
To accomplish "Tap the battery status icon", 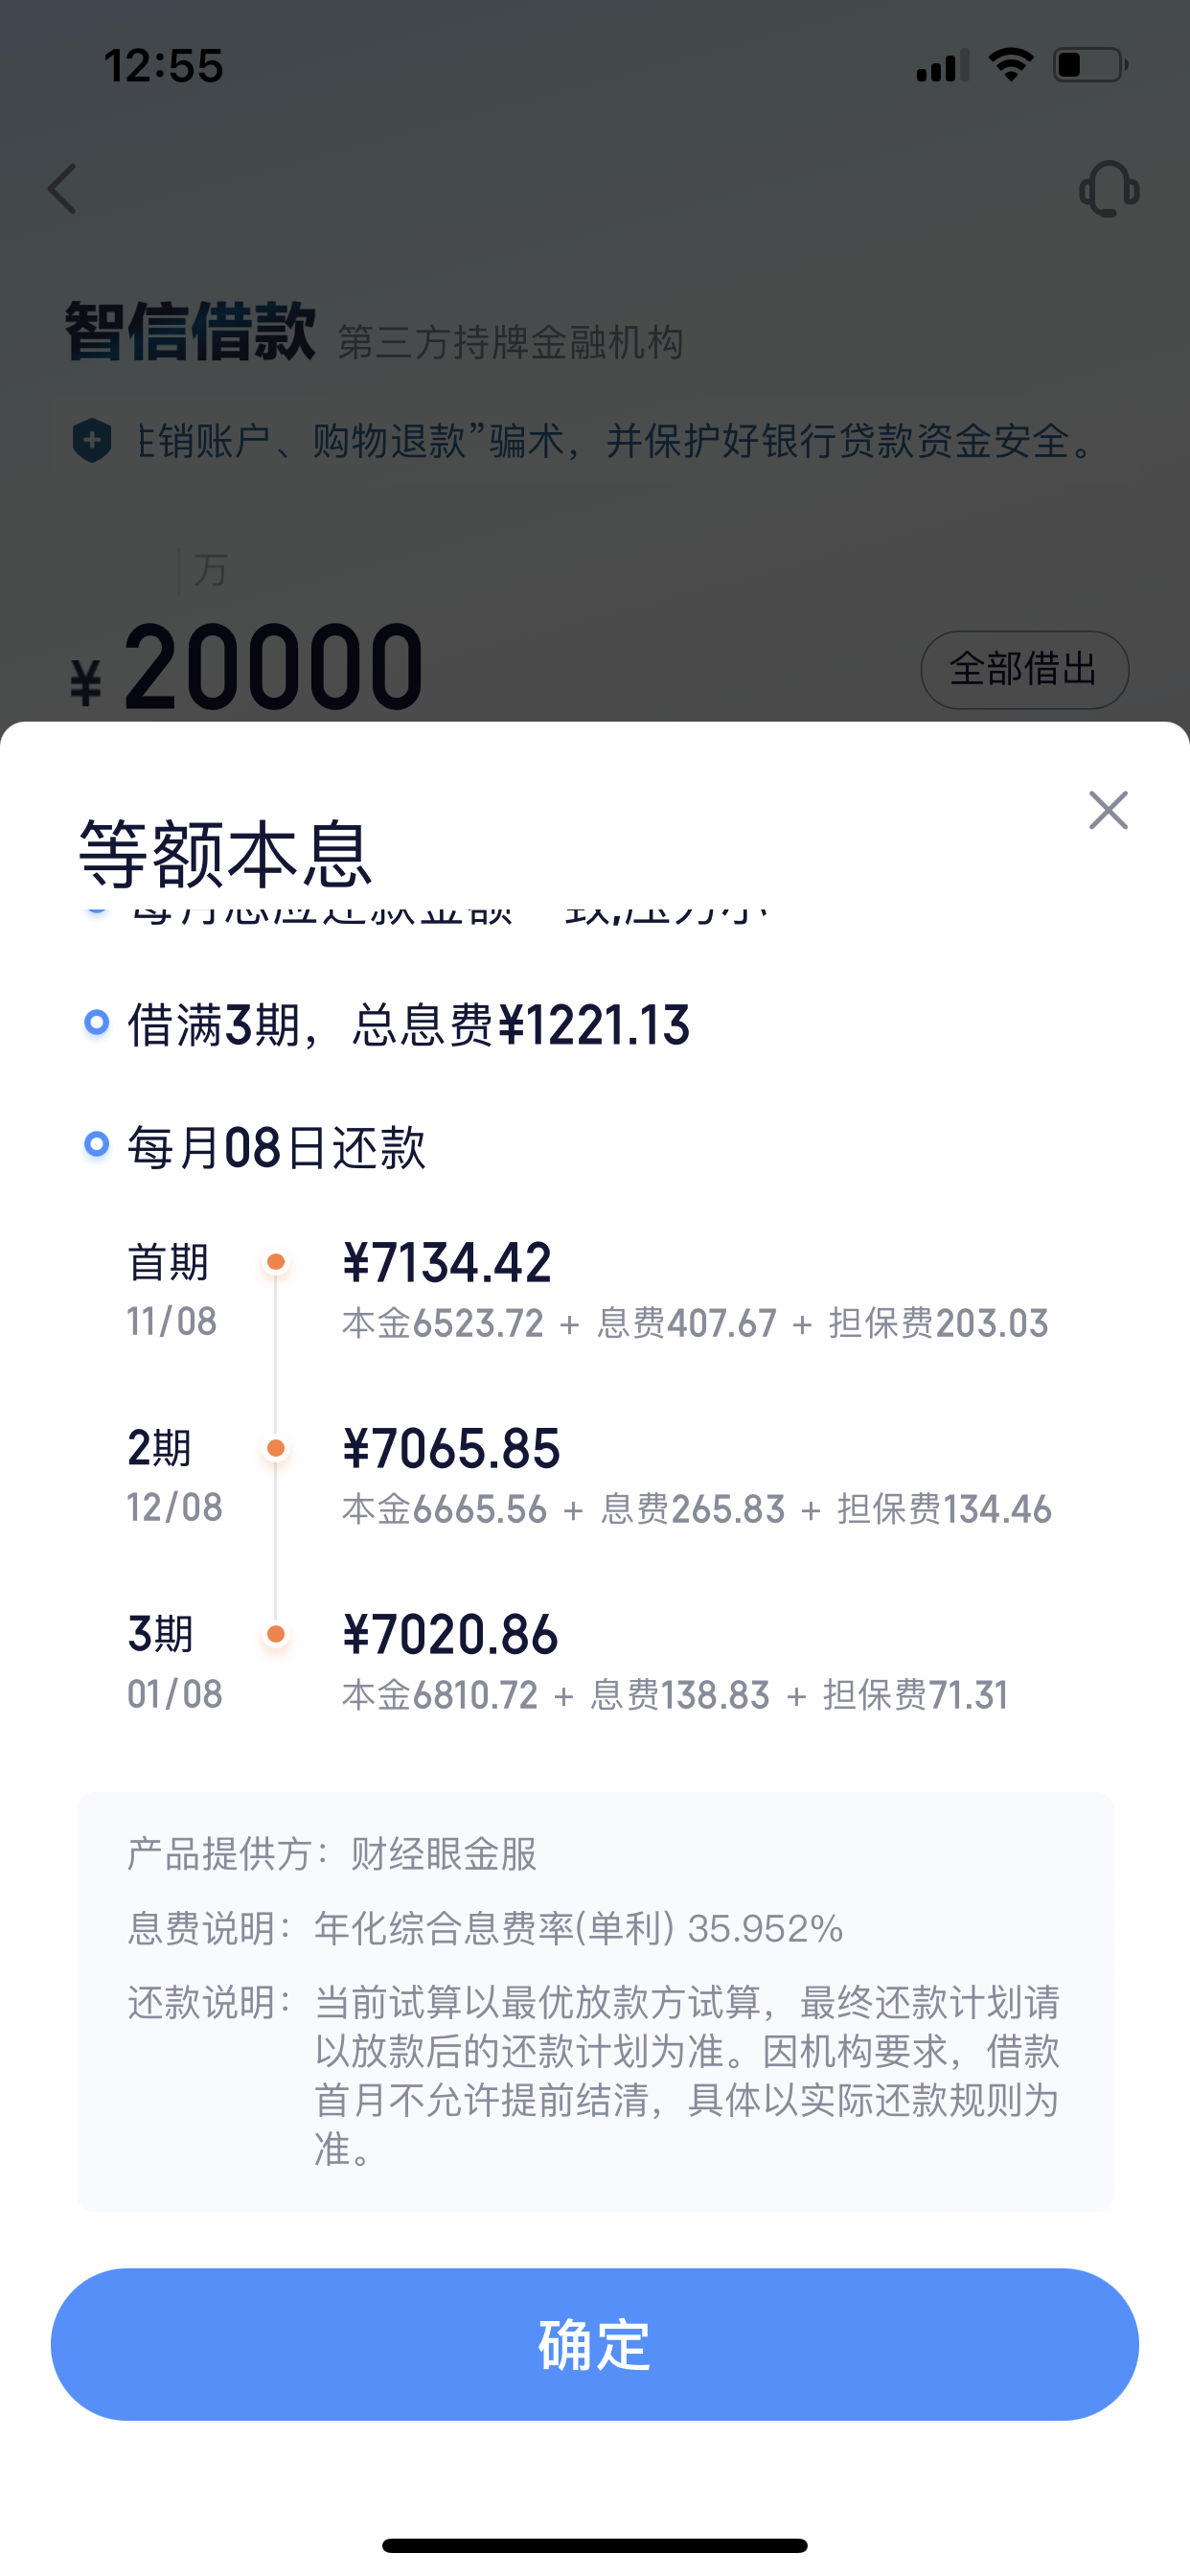I will [x=1090, y=65].
